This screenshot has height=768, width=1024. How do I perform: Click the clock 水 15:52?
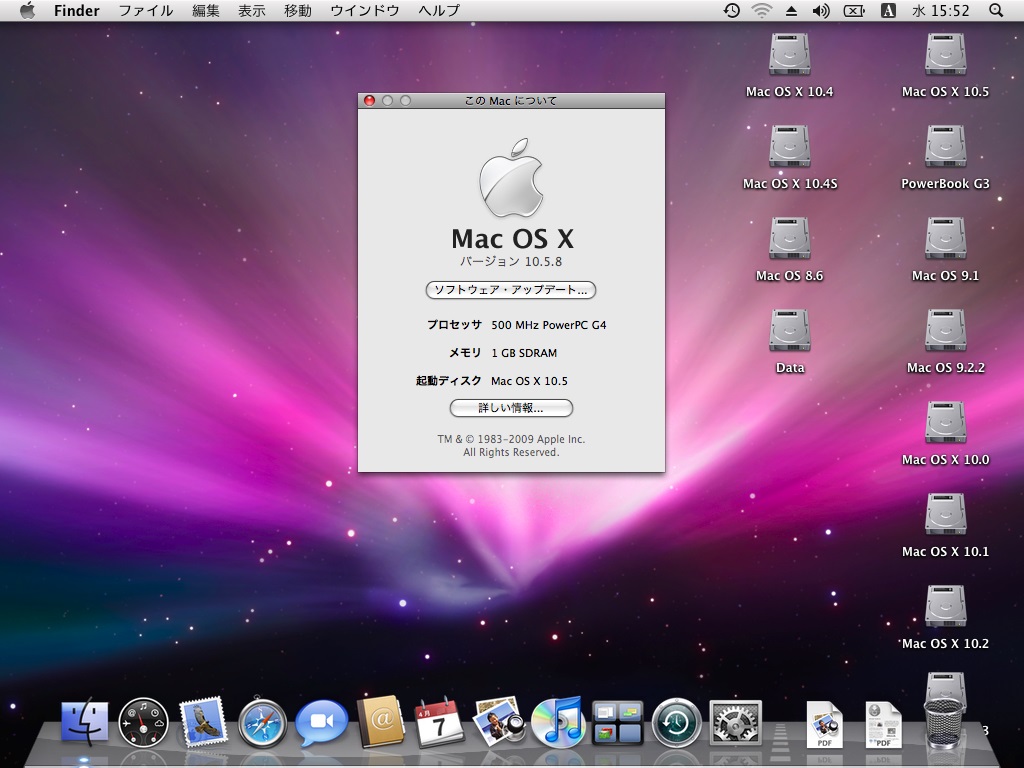point(941,10)
